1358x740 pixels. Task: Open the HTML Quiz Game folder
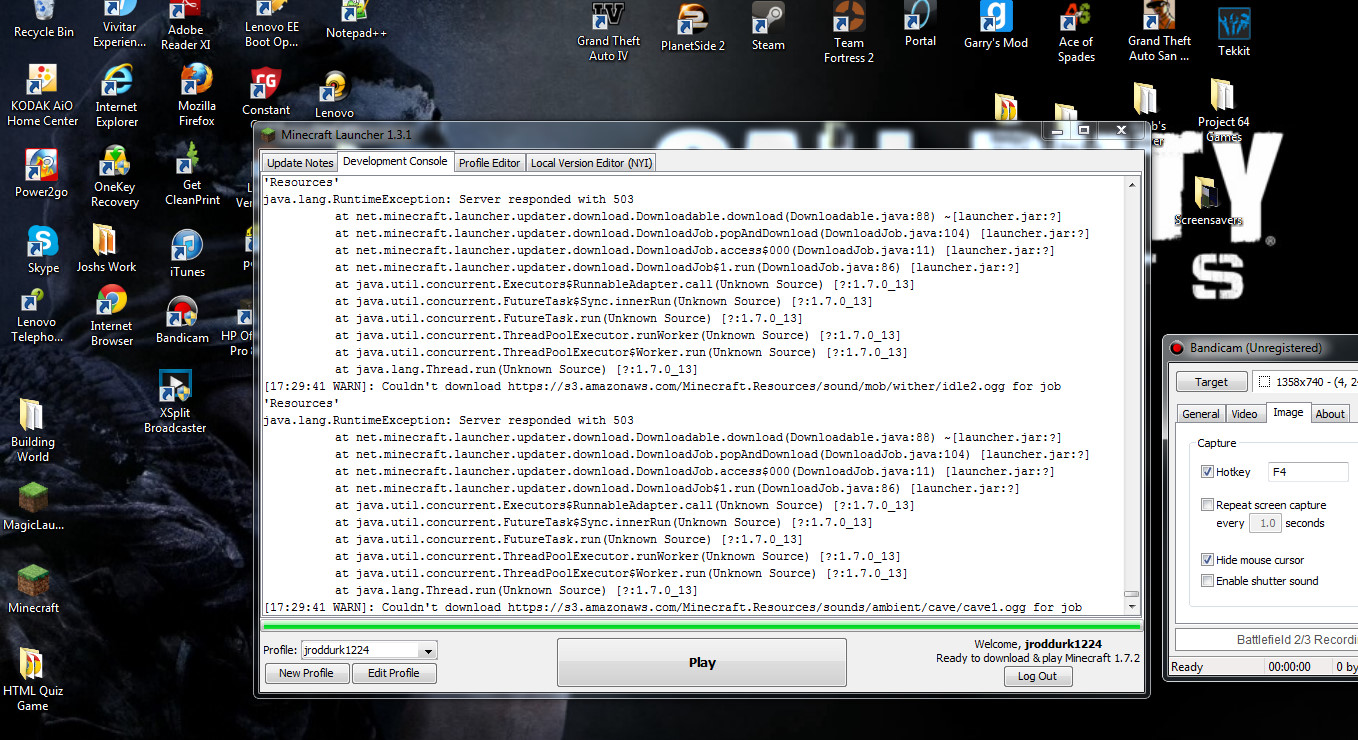point(32,680)
